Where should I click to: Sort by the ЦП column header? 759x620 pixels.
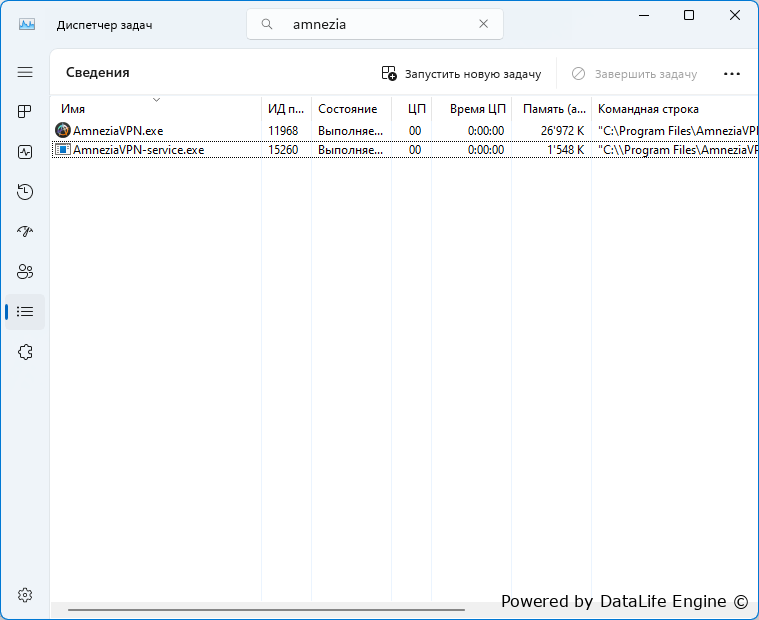point(411,109)
